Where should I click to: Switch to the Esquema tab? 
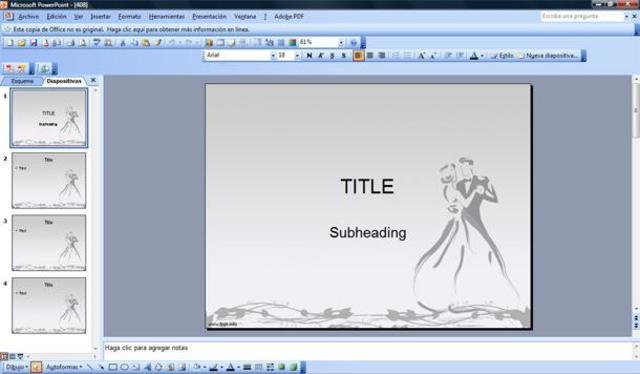click(22, 81)
